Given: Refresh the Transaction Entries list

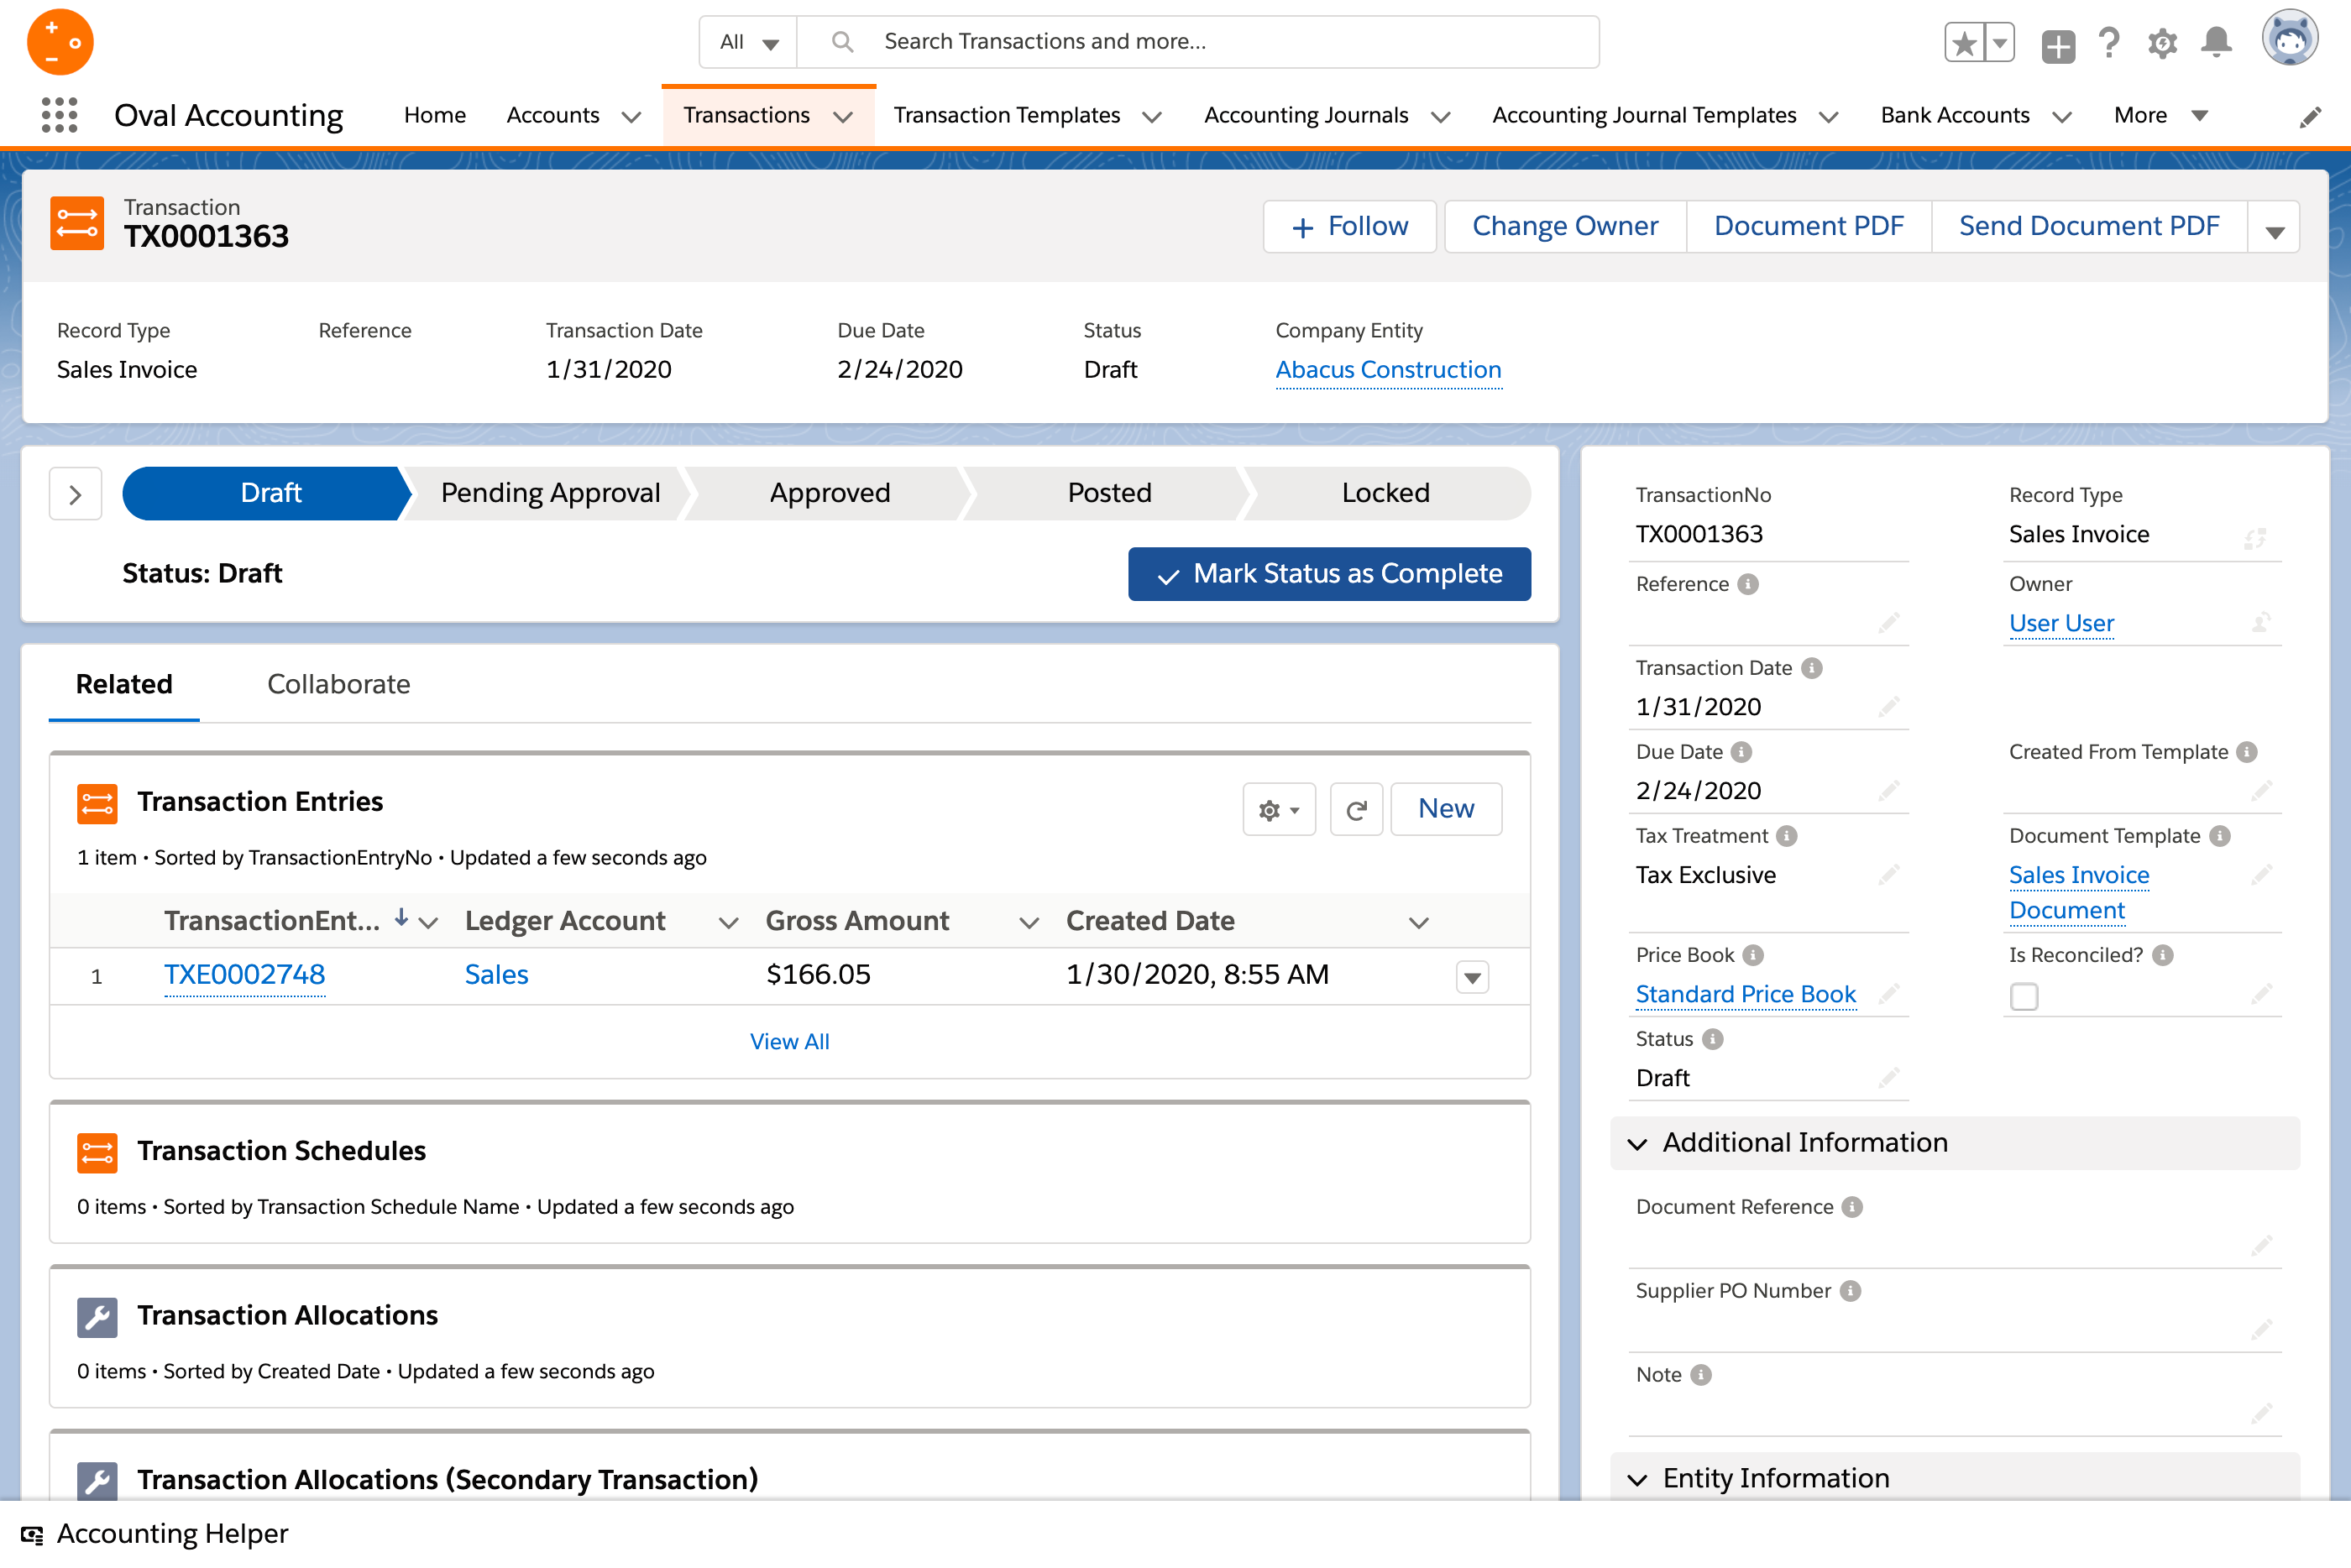Looking at the screenshot, I should point(1355,809).
